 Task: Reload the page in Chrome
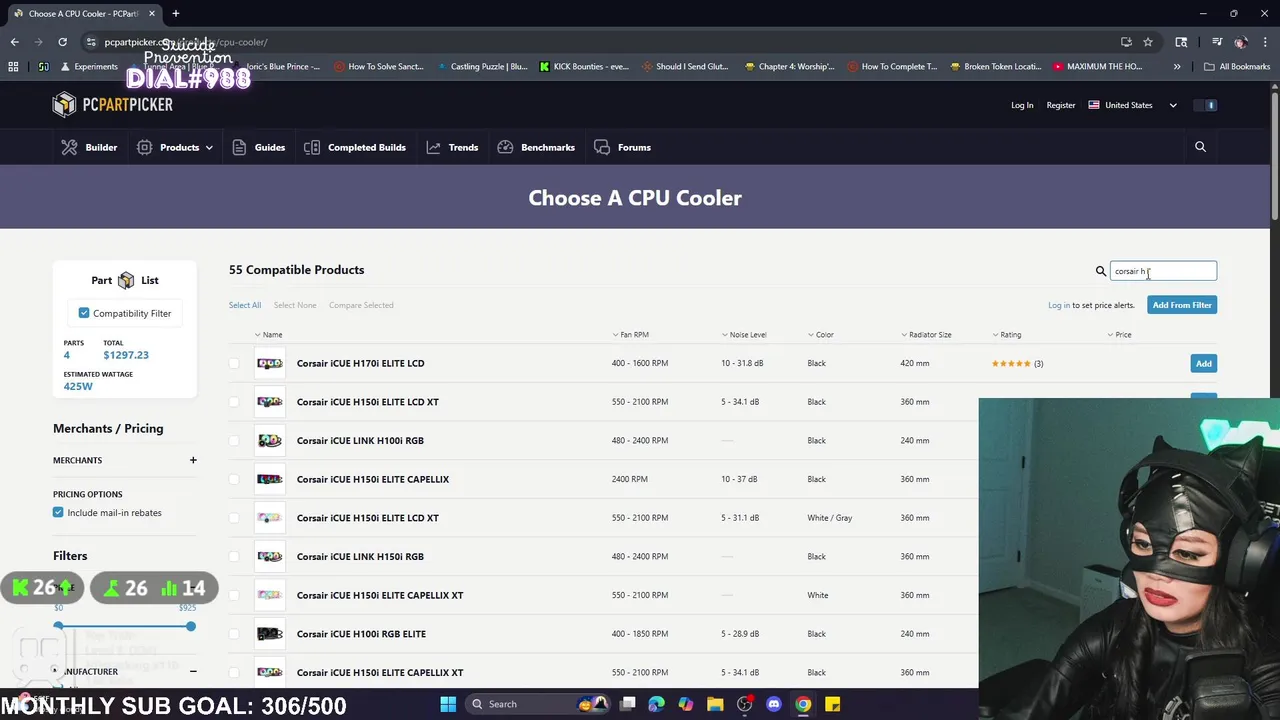(62, 42)
